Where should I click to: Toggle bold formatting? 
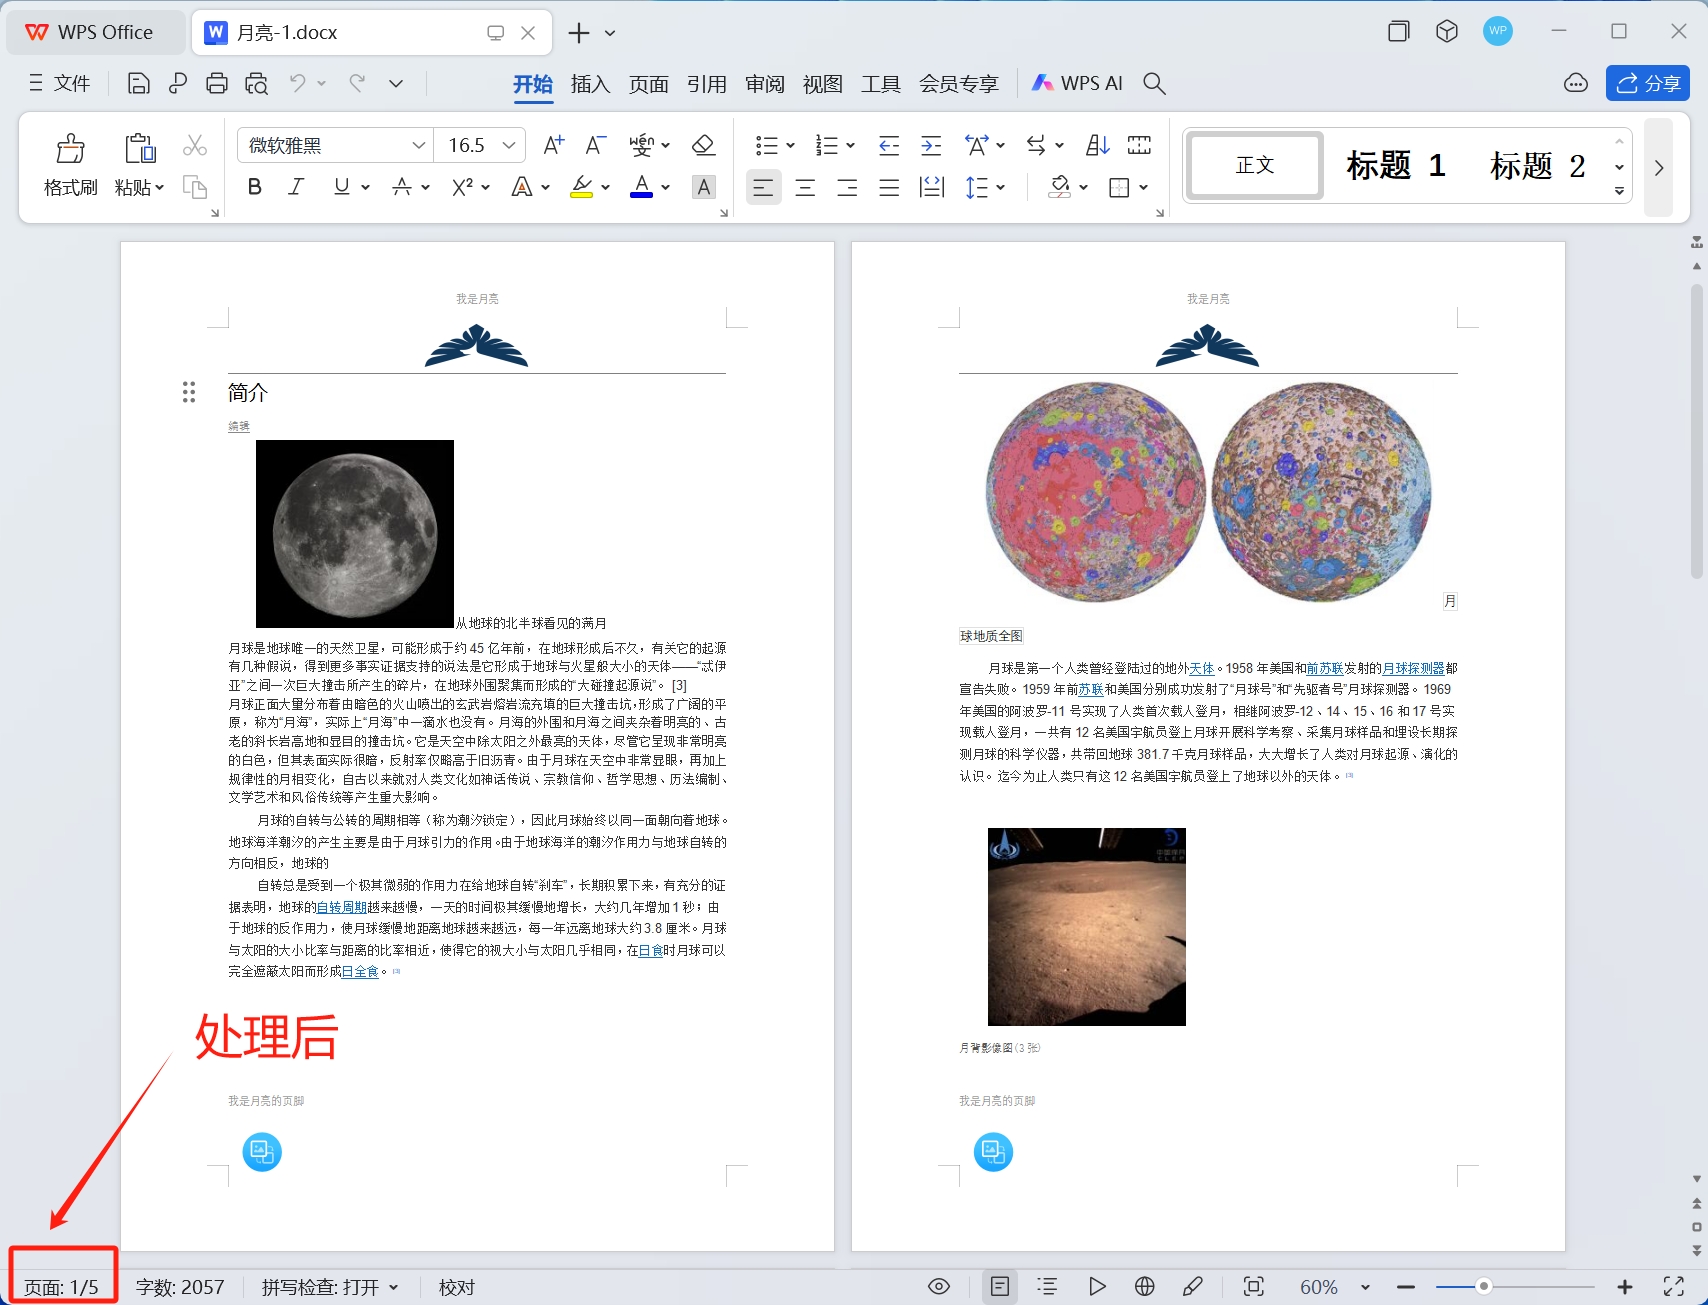pos(254,187)
